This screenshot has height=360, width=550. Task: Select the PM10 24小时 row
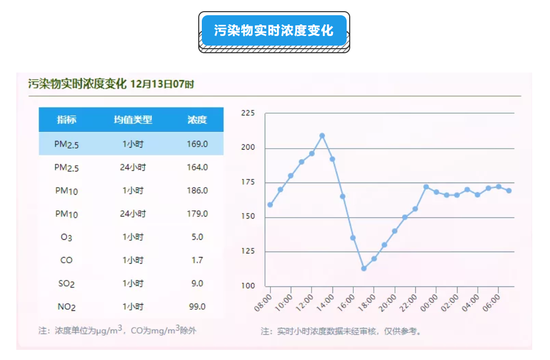tap(131, 214)
